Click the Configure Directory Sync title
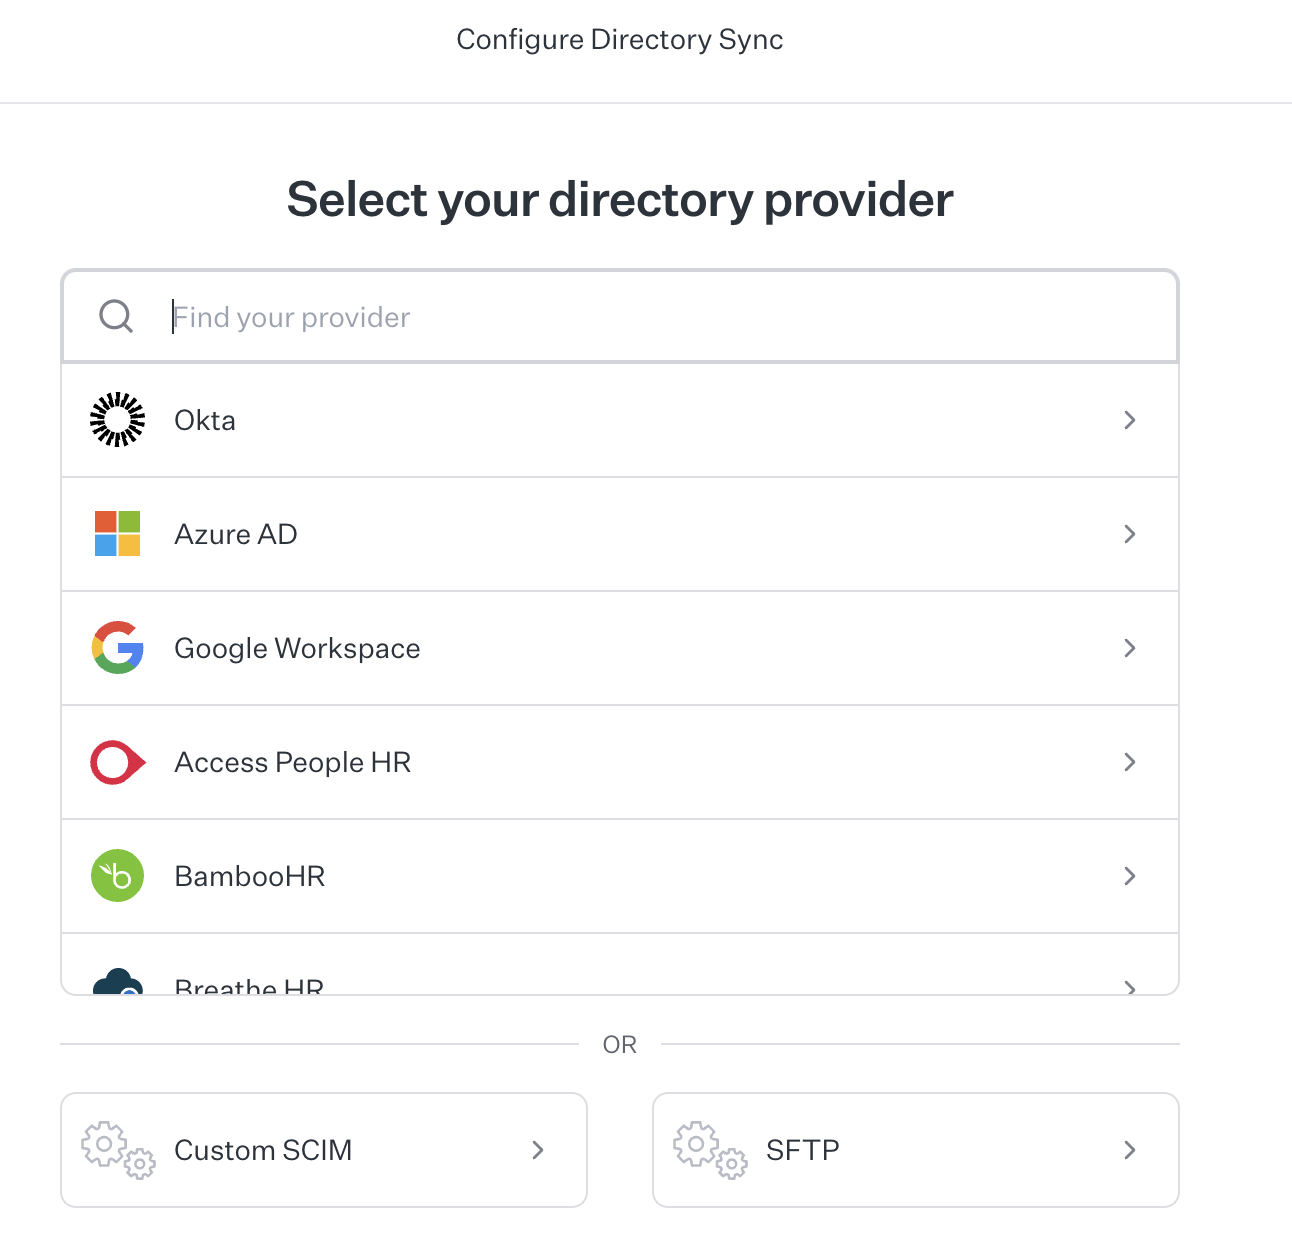Viewport: 1292px width, 1260px height. [x=620, y=40]
